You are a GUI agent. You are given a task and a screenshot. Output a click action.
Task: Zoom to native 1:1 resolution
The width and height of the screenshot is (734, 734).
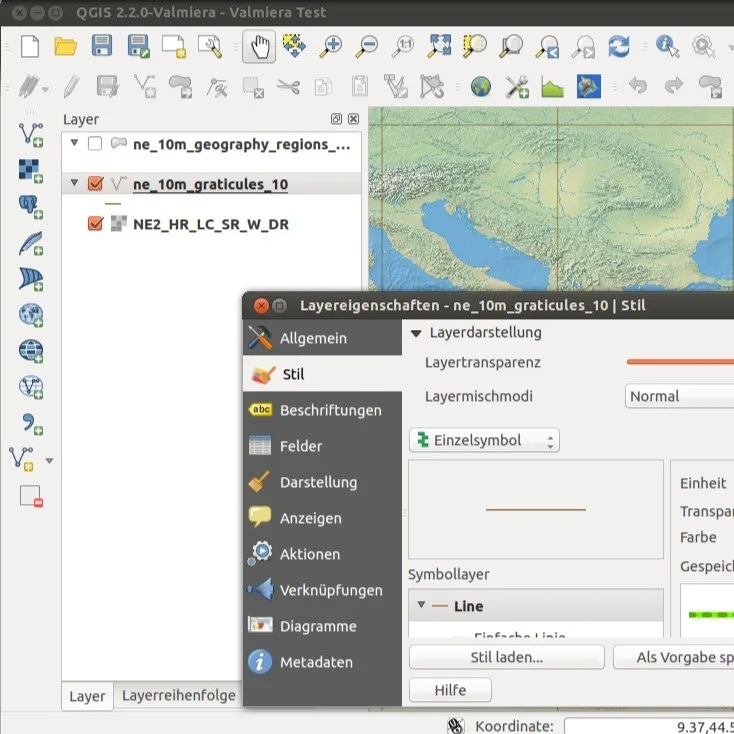[x=403, y=46]
